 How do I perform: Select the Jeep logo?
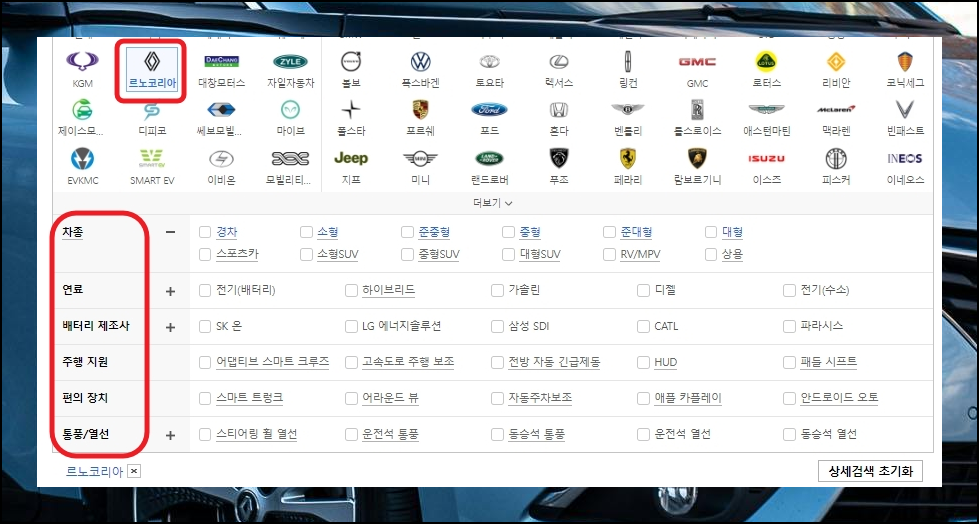point(351,158)
